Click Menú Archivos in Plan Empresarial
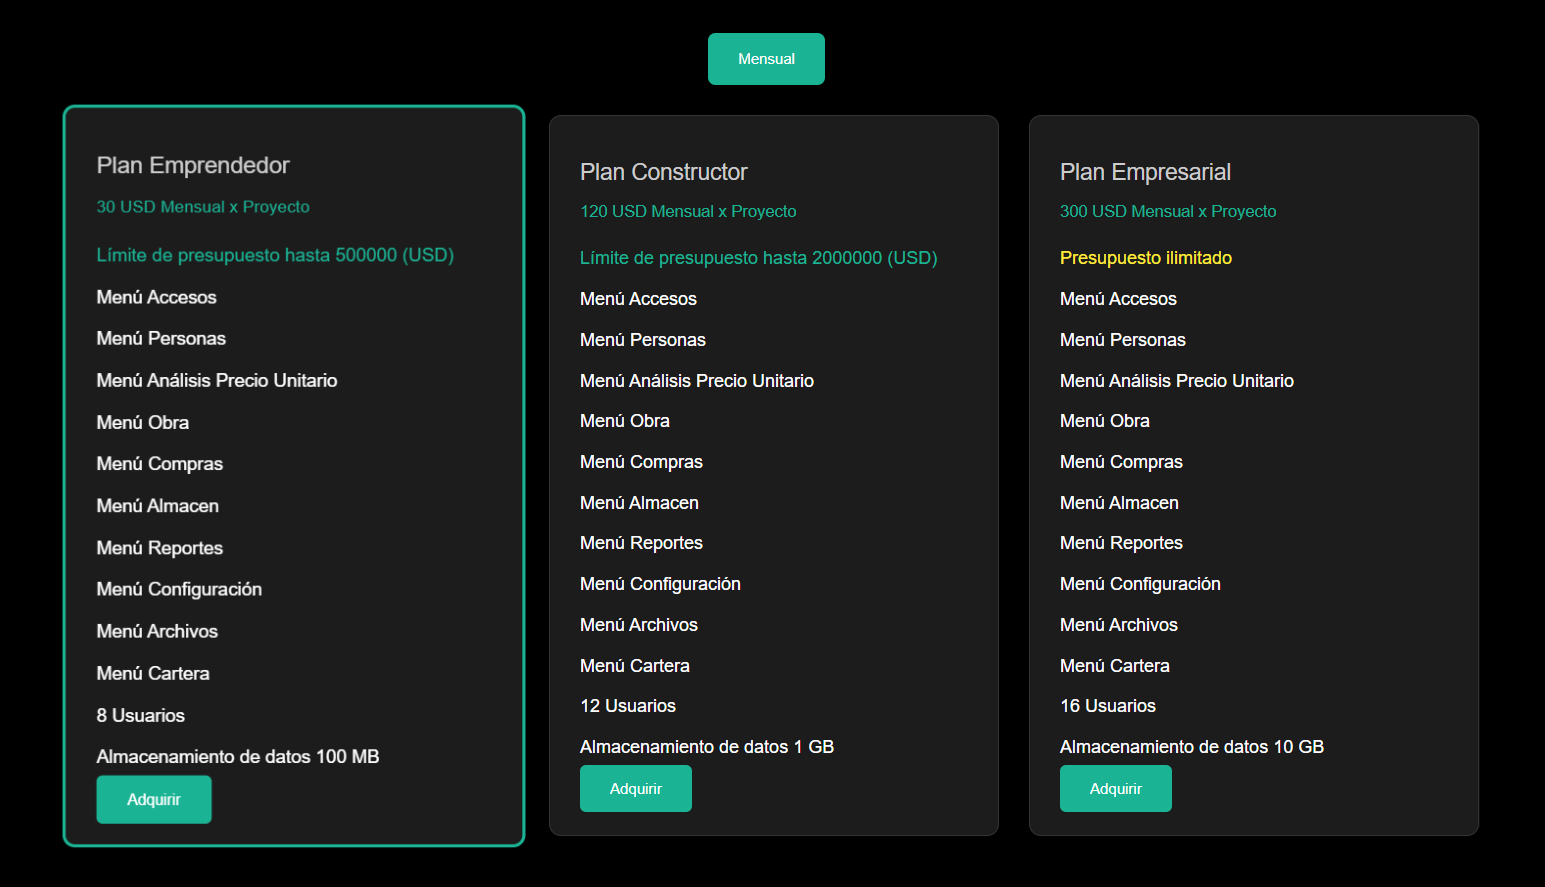This screenshot has height=887, width=1545. [1119, 625]
